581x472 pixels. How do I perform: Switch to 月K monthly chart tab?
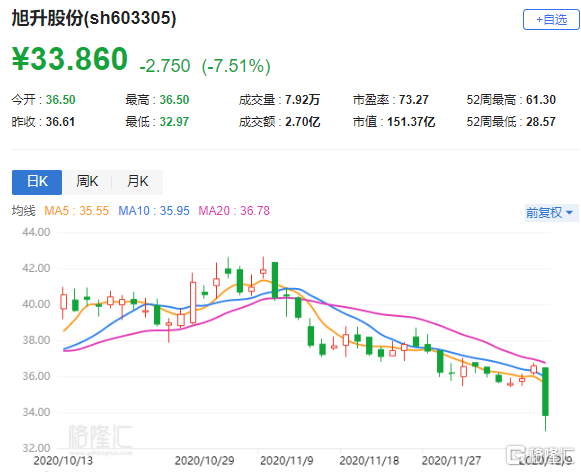click(x=137, y=182)
